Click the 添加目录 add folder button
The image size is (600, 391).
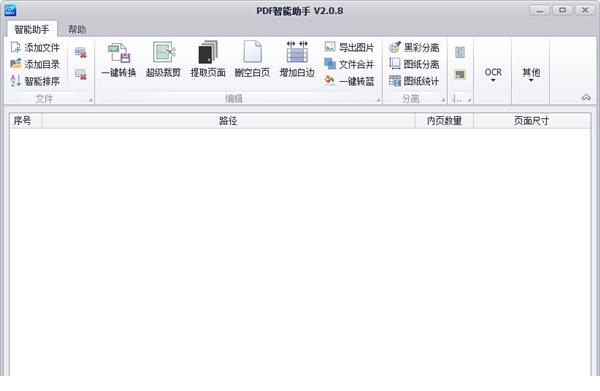[35, 64]
